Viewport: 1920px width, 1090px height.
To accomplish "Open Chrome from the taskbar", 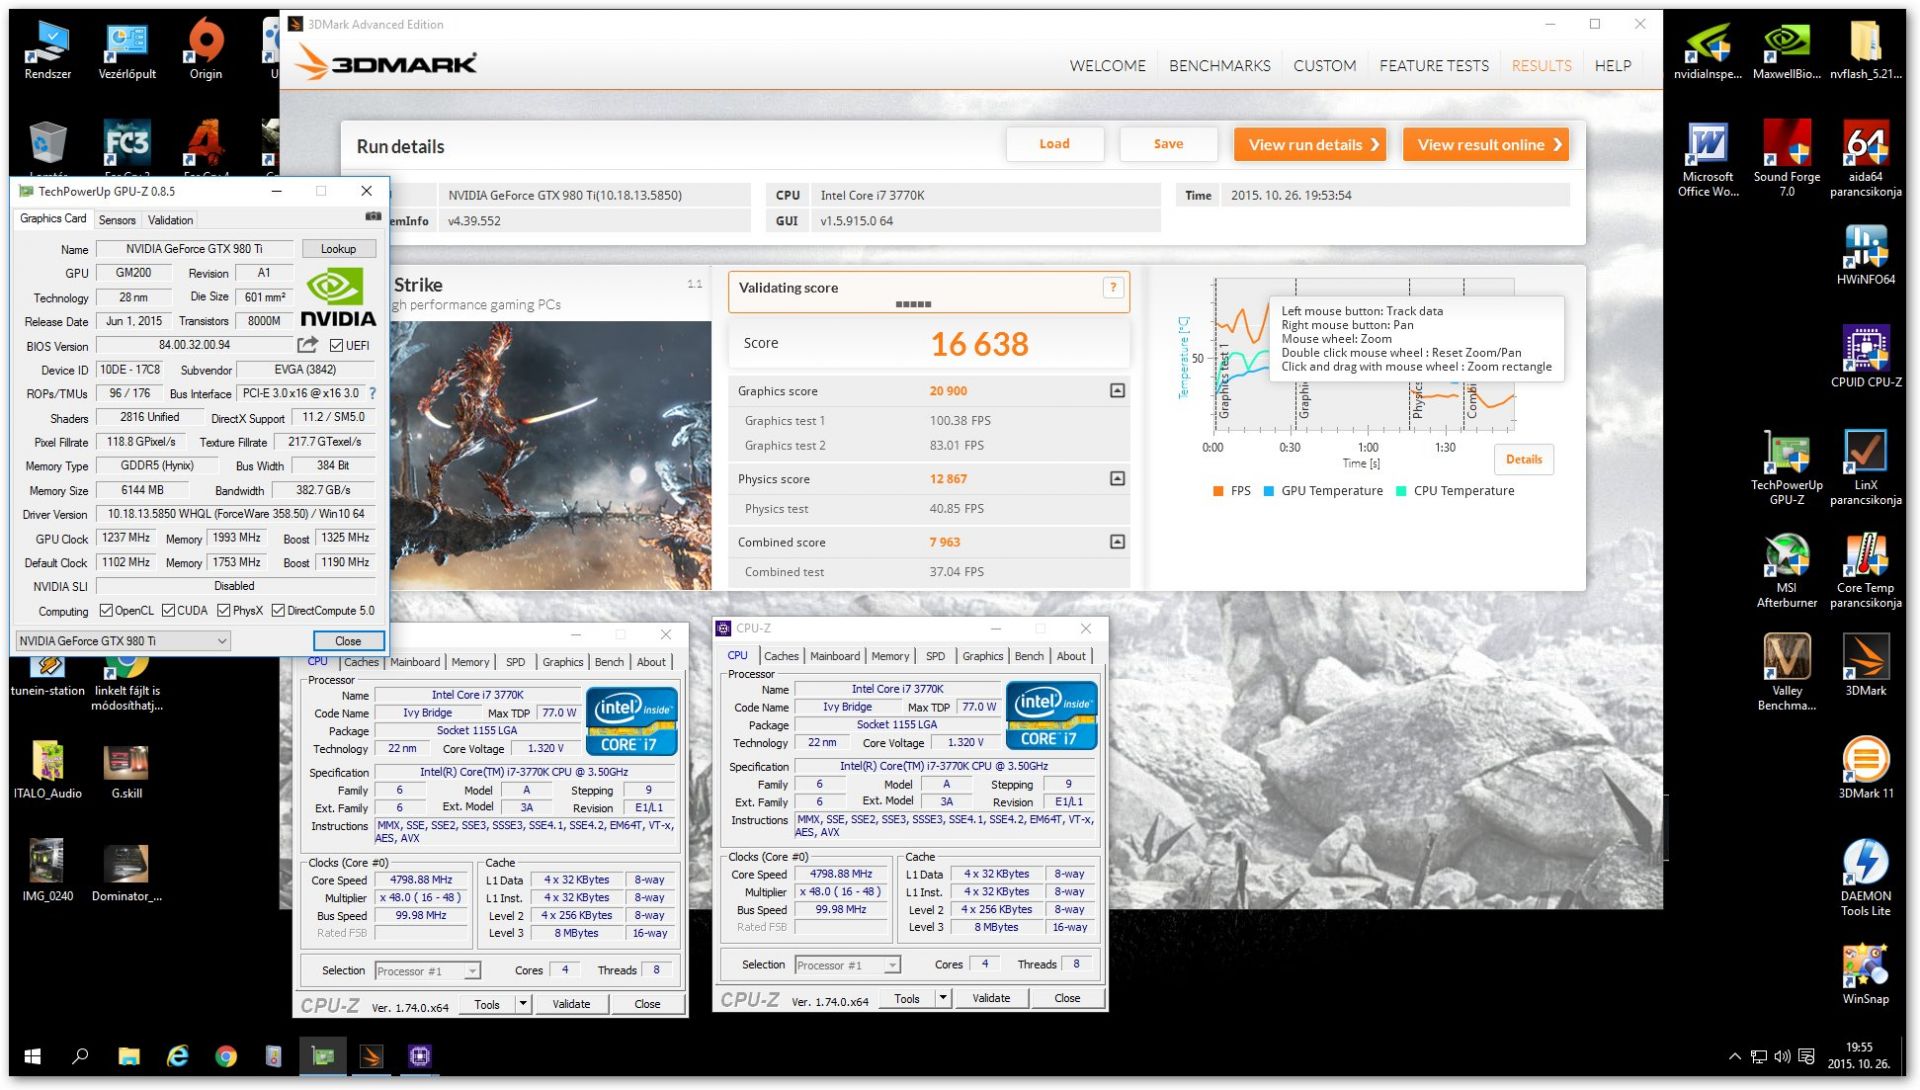I will coord(226,1056).
